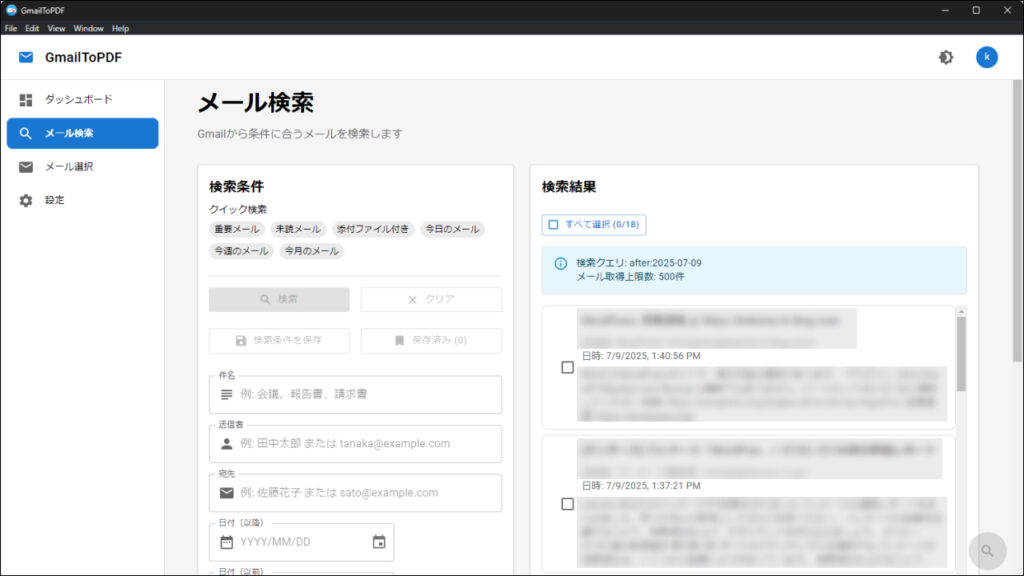The height and width of the screenshot is (576, 1024).
Task: Focus the 件名 subject input field
Action: (x=355, y=394)
